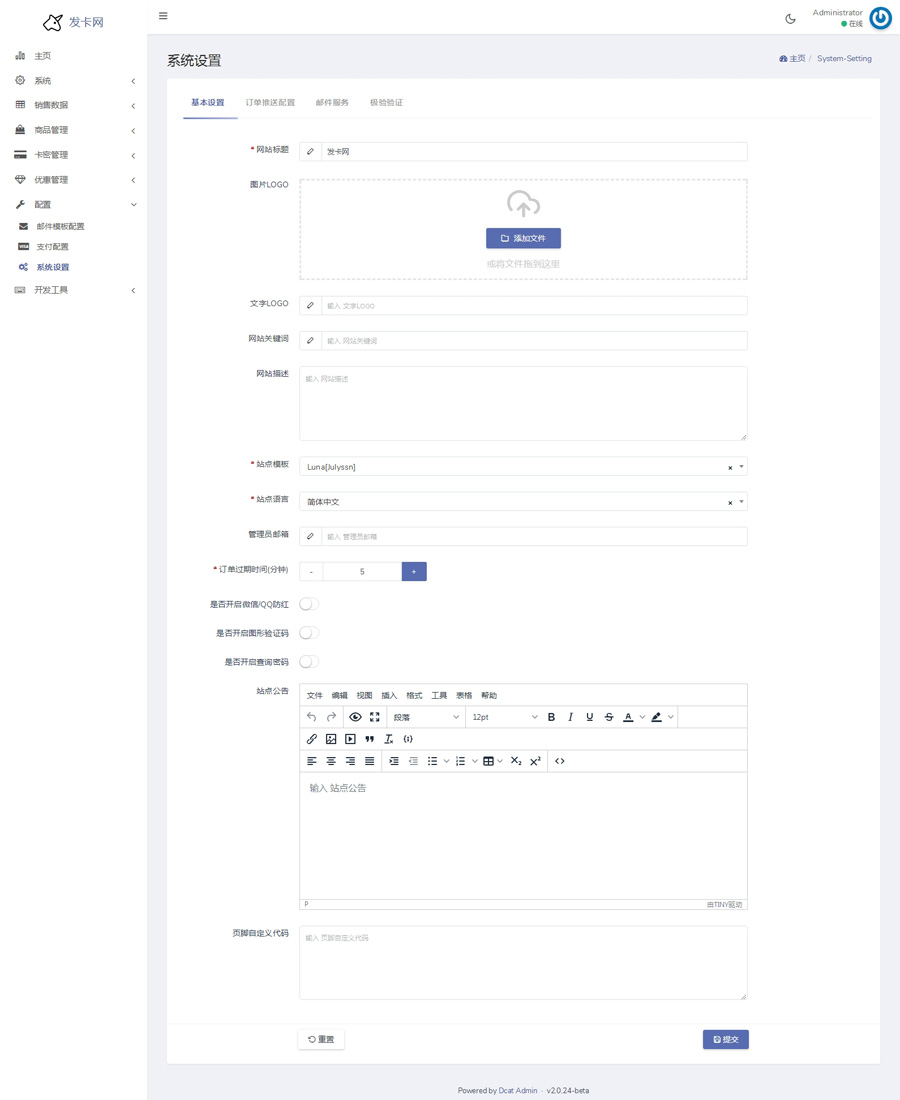Turn on the 是否开启查询密码 switch
This screenshot has width=900, height=1100.
pos(309,662)
